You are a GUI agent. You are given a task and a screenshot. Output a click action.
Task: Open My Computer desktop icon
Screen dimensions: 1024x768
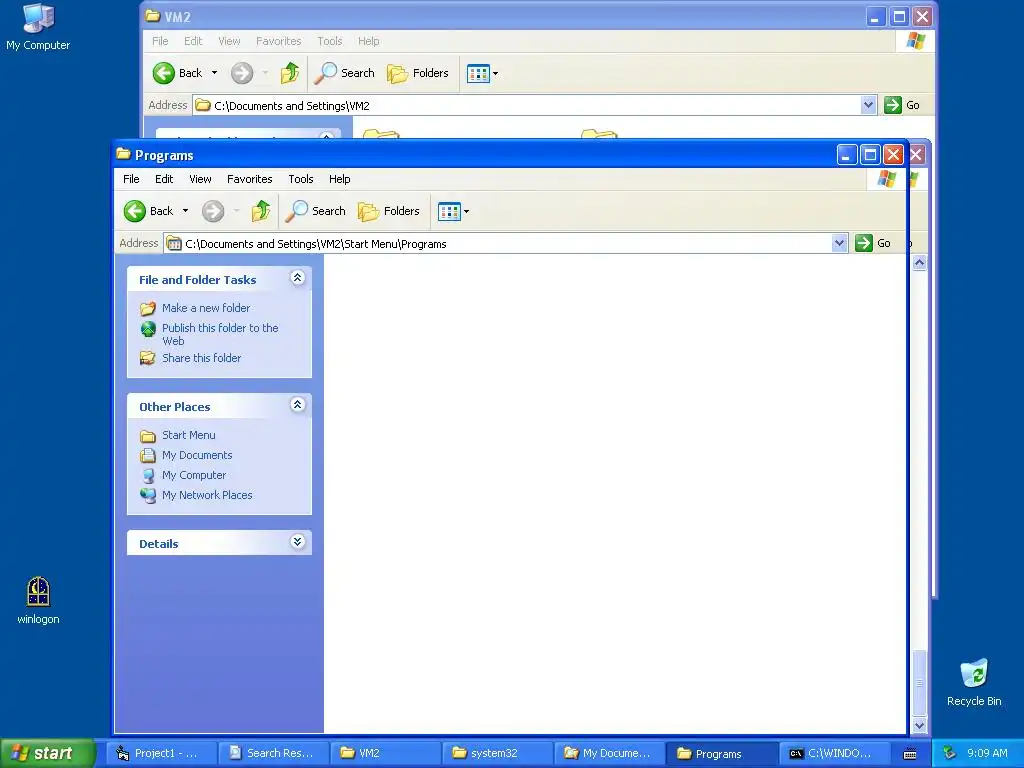pyautogui.click(x=38, y=27)
